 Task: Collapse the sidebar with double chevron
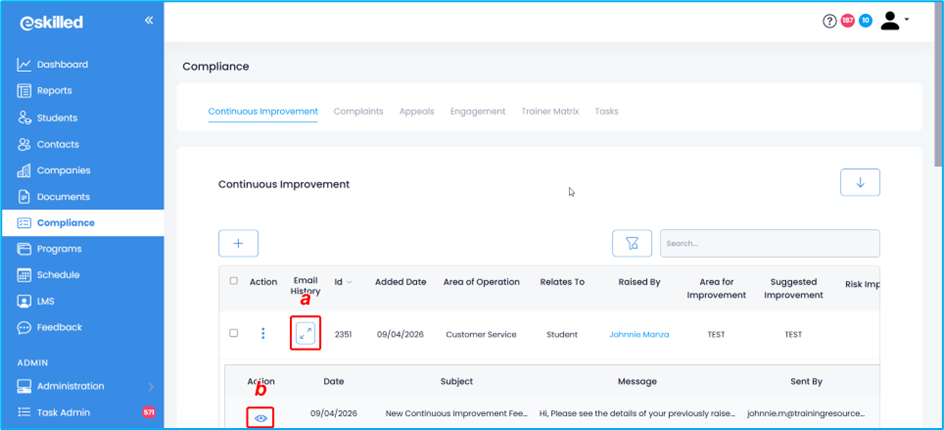tap(149, 20)
